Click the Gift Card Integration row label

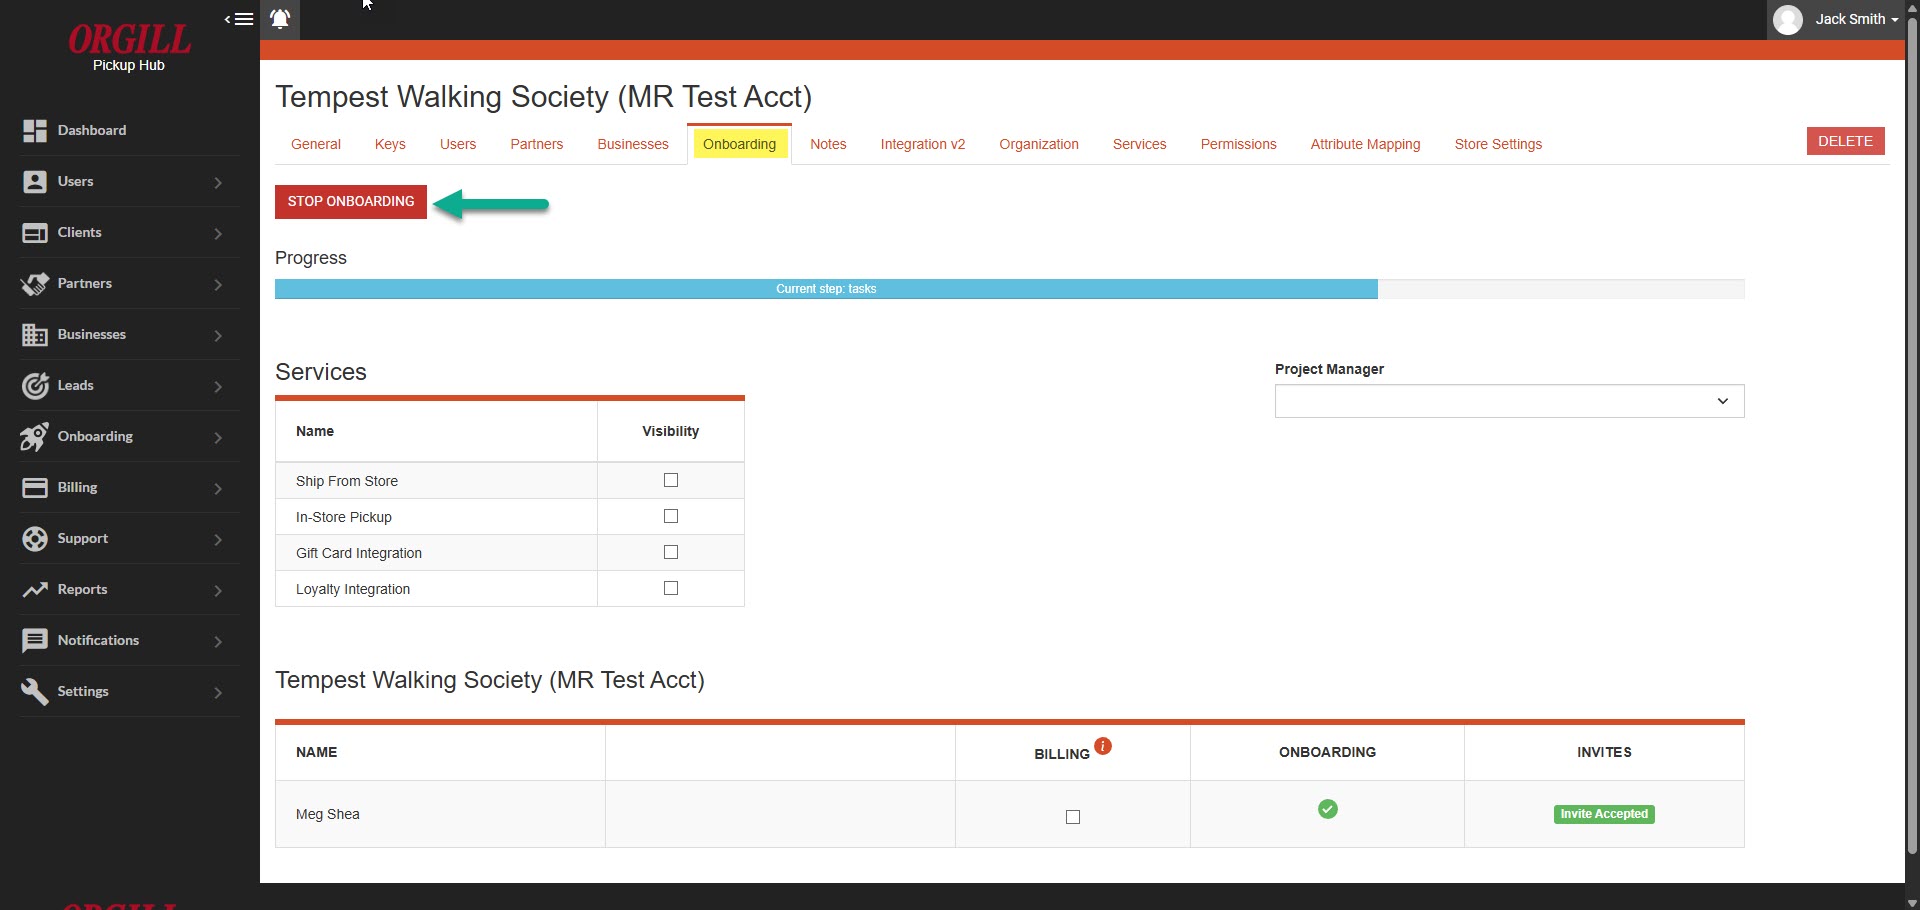tap(359, 553)
